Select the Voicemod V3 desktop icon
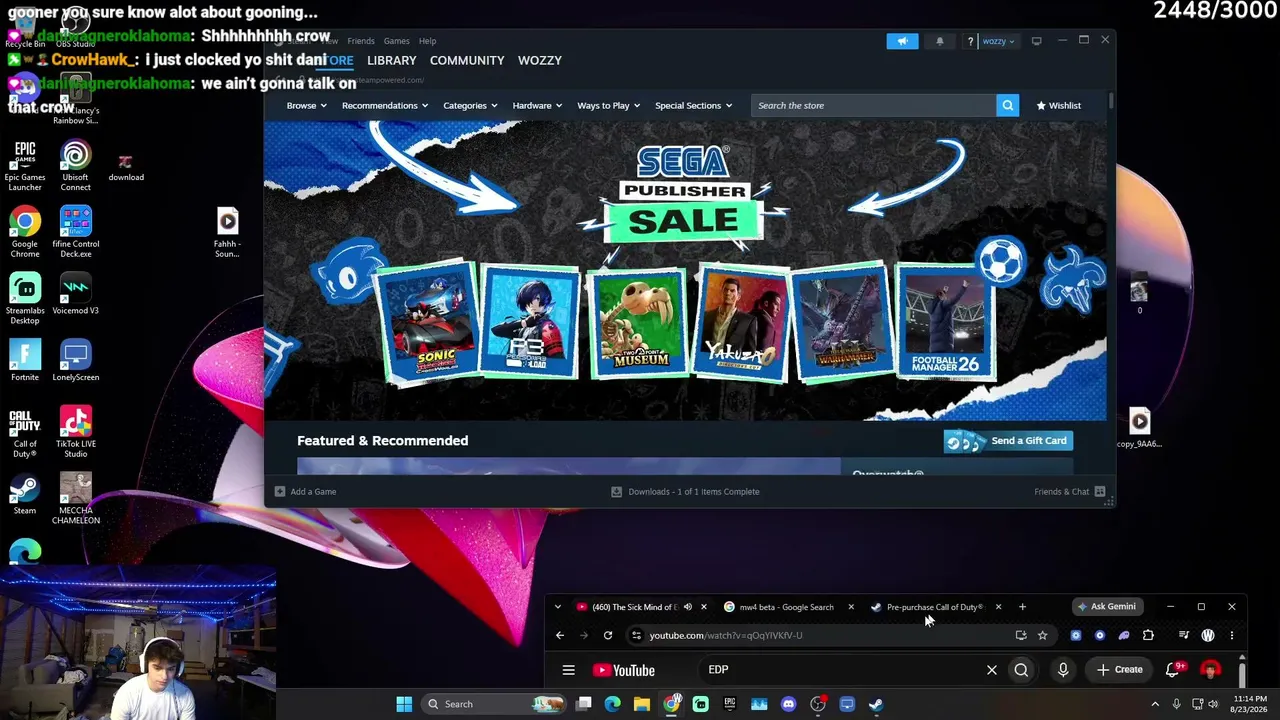The width and height of the screenshot is (1280, 720). click(x=75, y=294)
